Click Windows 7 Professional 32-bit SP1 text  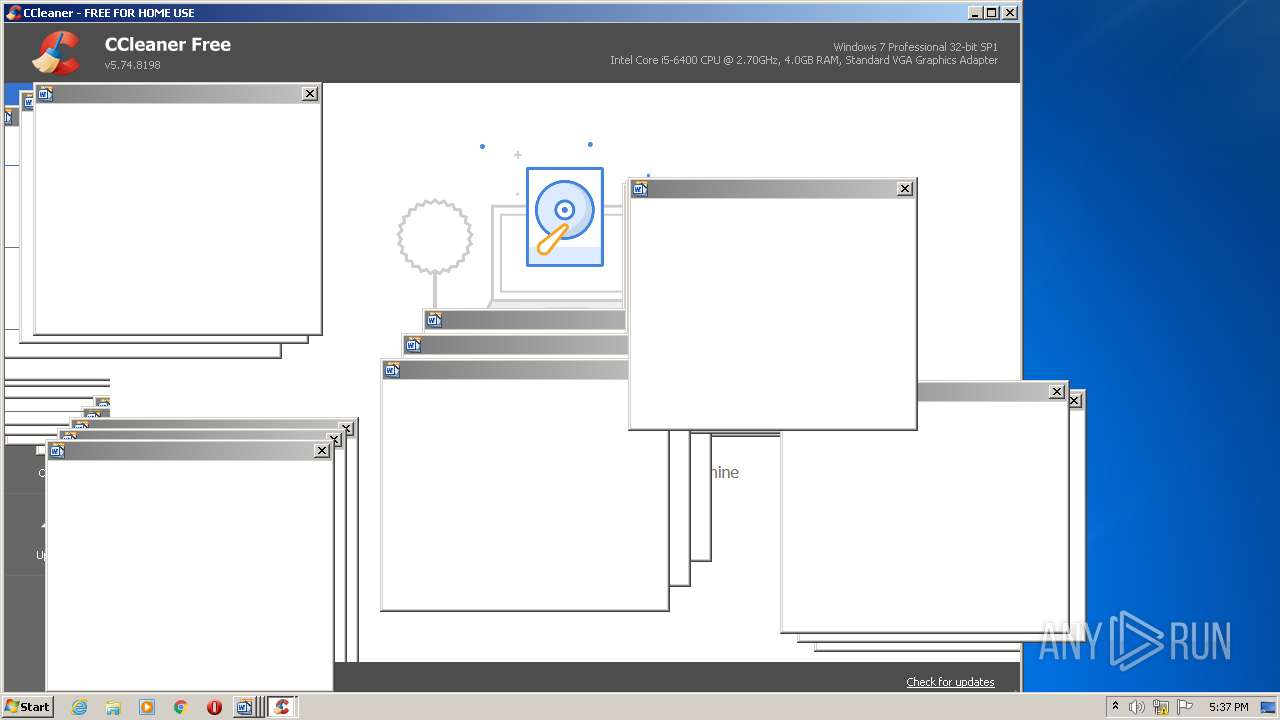tap(915, 47)
